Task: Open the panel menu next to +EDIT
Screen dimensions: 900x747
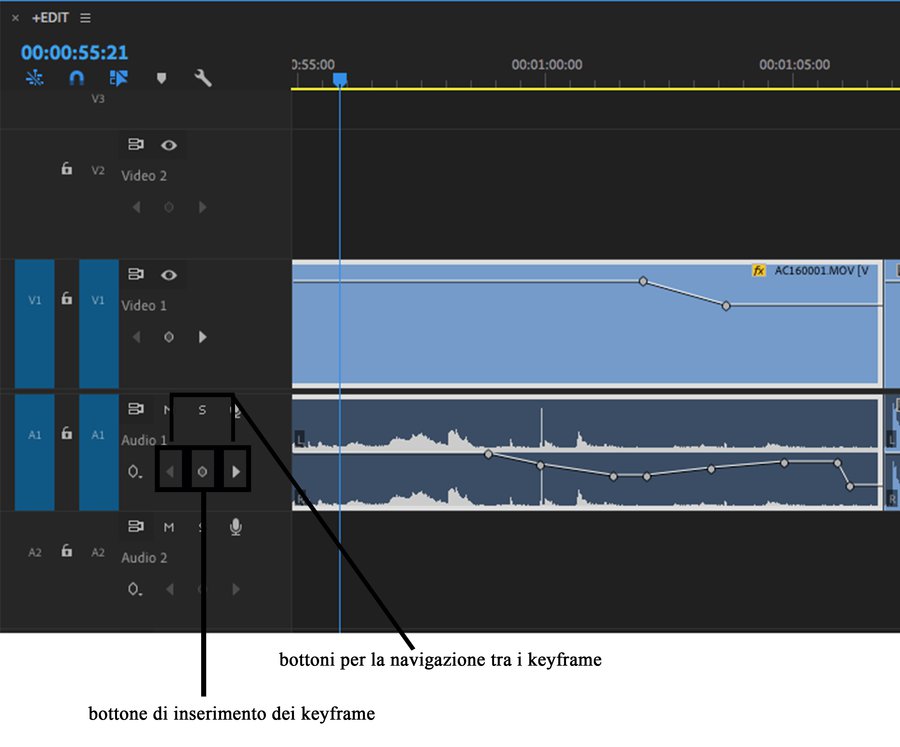Action: pos(85,18)
